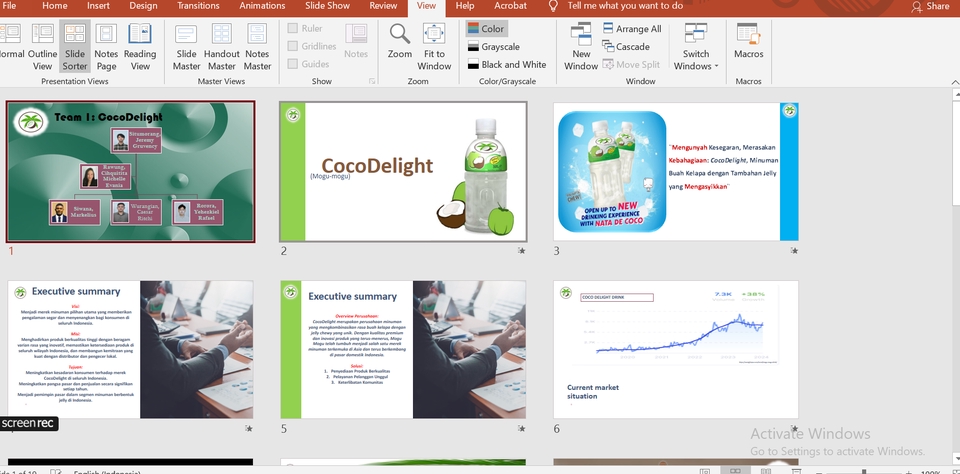Open Notes Page view
The image size is (960, 474).
point(106,47)
